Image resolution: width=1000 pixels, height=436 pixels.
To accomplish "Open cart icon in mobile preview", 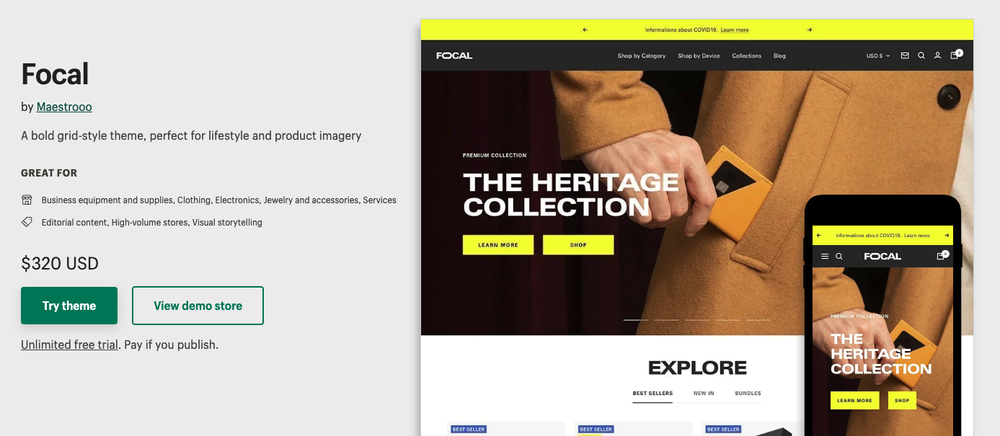I will point(941,256).
